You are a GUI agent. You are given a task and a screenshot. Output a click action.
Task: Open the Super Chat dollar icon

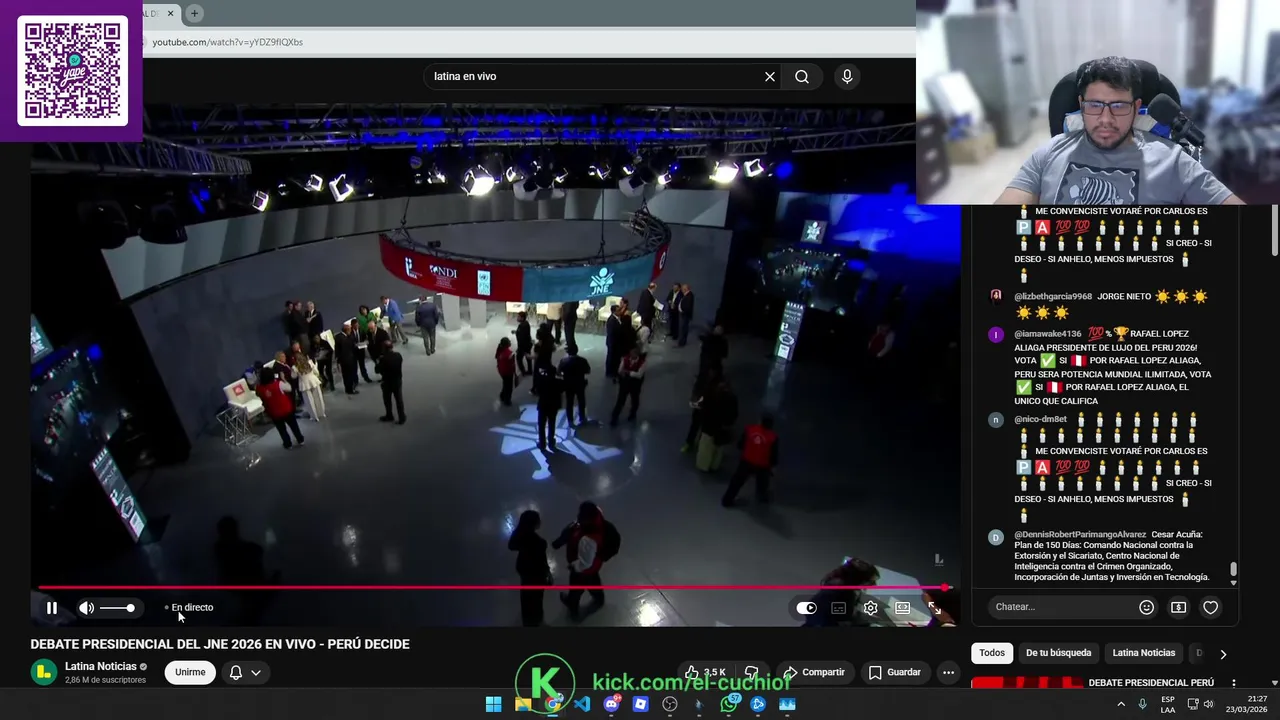(x=1179, y=607)
